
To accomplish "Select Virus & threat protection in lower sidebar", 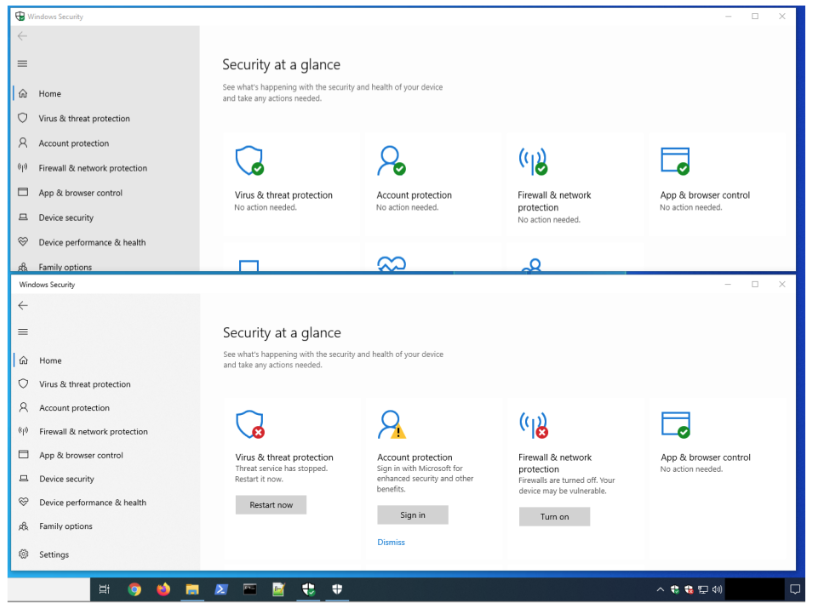I will [106, 384].
